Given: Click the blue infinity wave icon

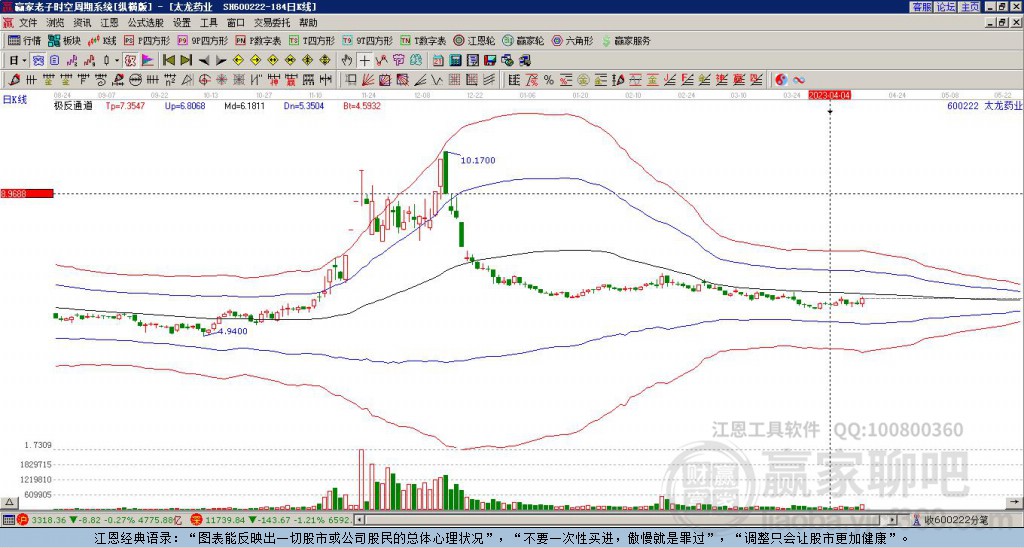Looking at the screenshot, I should tap(799, 80).
